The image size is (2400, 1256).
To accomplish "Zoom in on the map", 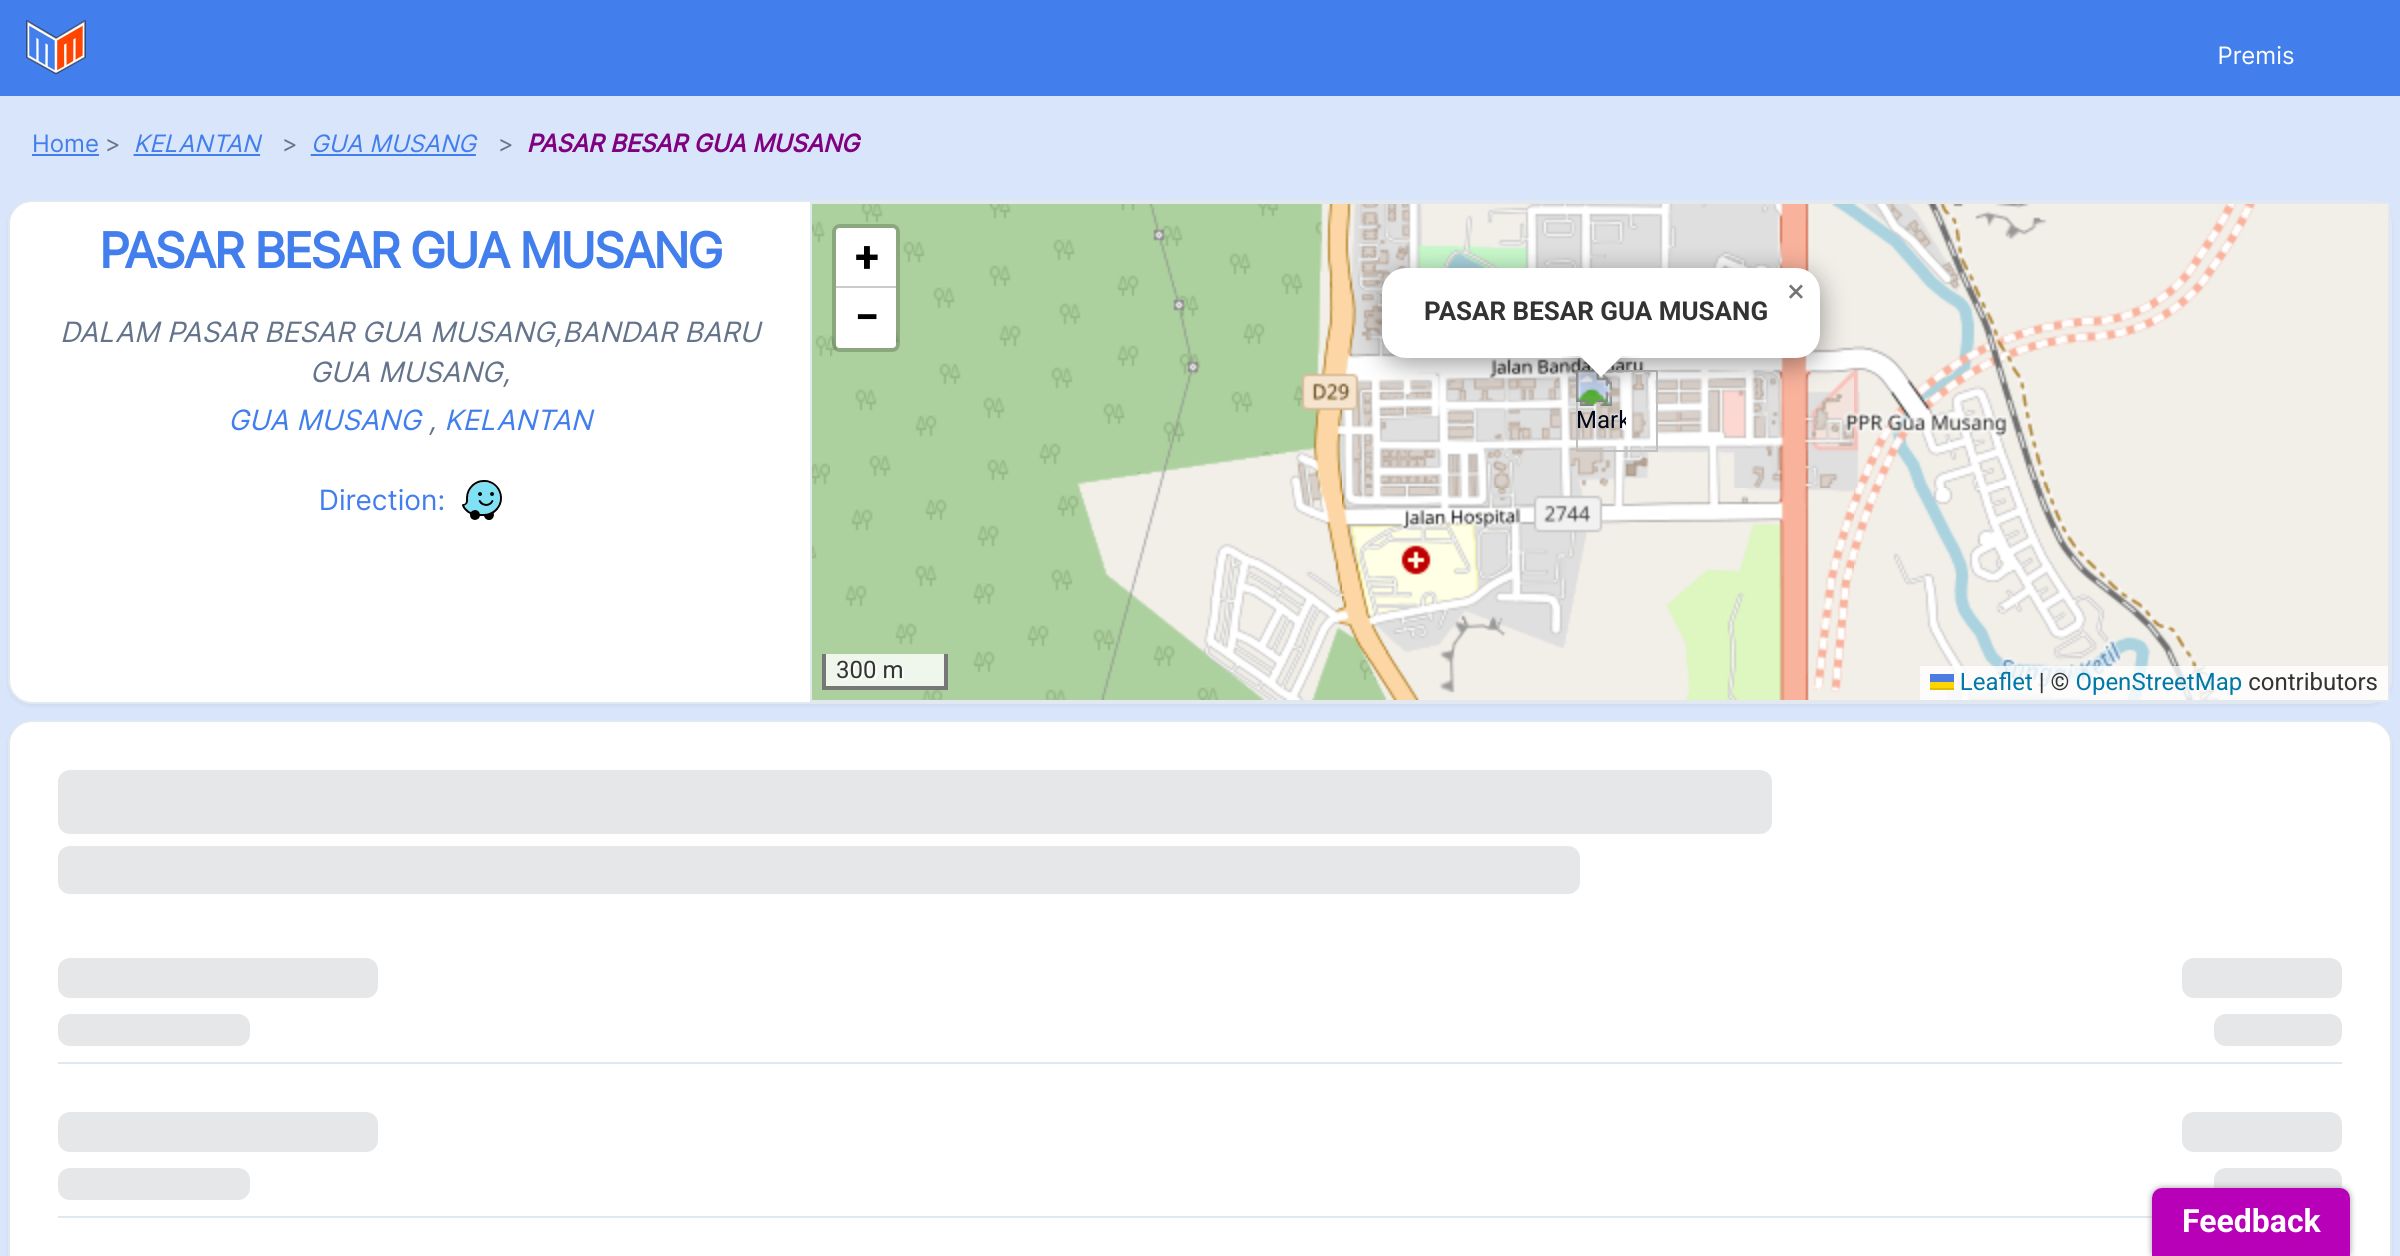I will pos(866,258).
